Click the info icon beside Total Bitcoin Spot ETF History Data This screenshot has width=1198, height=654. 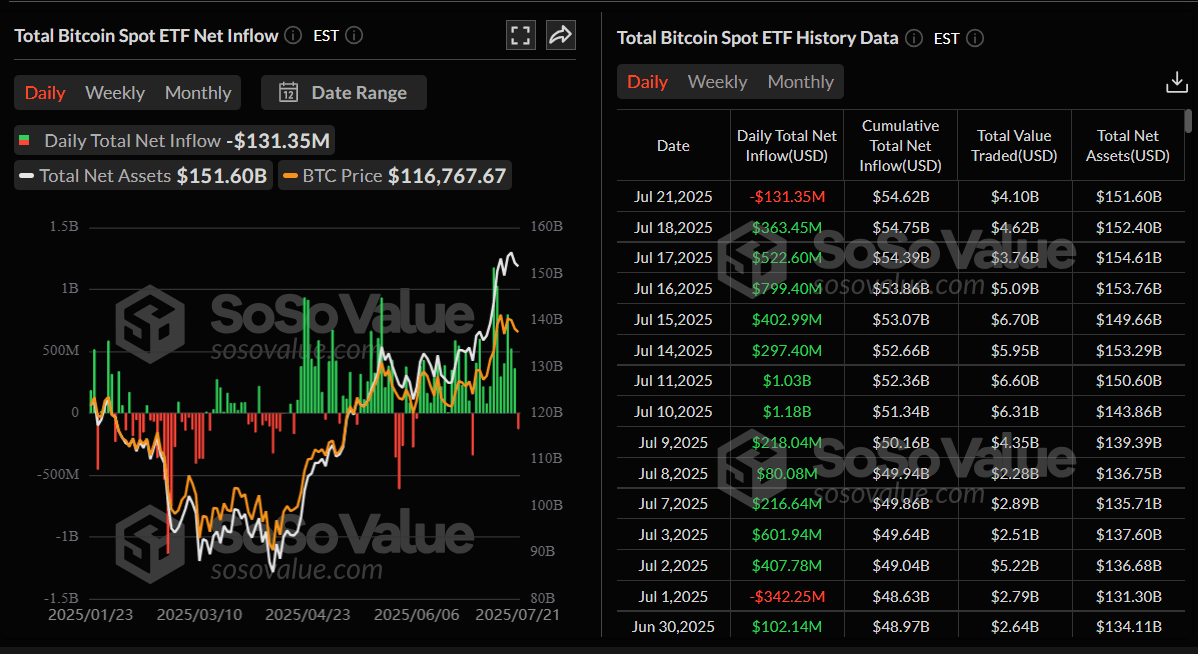click(x=913, y=37)
